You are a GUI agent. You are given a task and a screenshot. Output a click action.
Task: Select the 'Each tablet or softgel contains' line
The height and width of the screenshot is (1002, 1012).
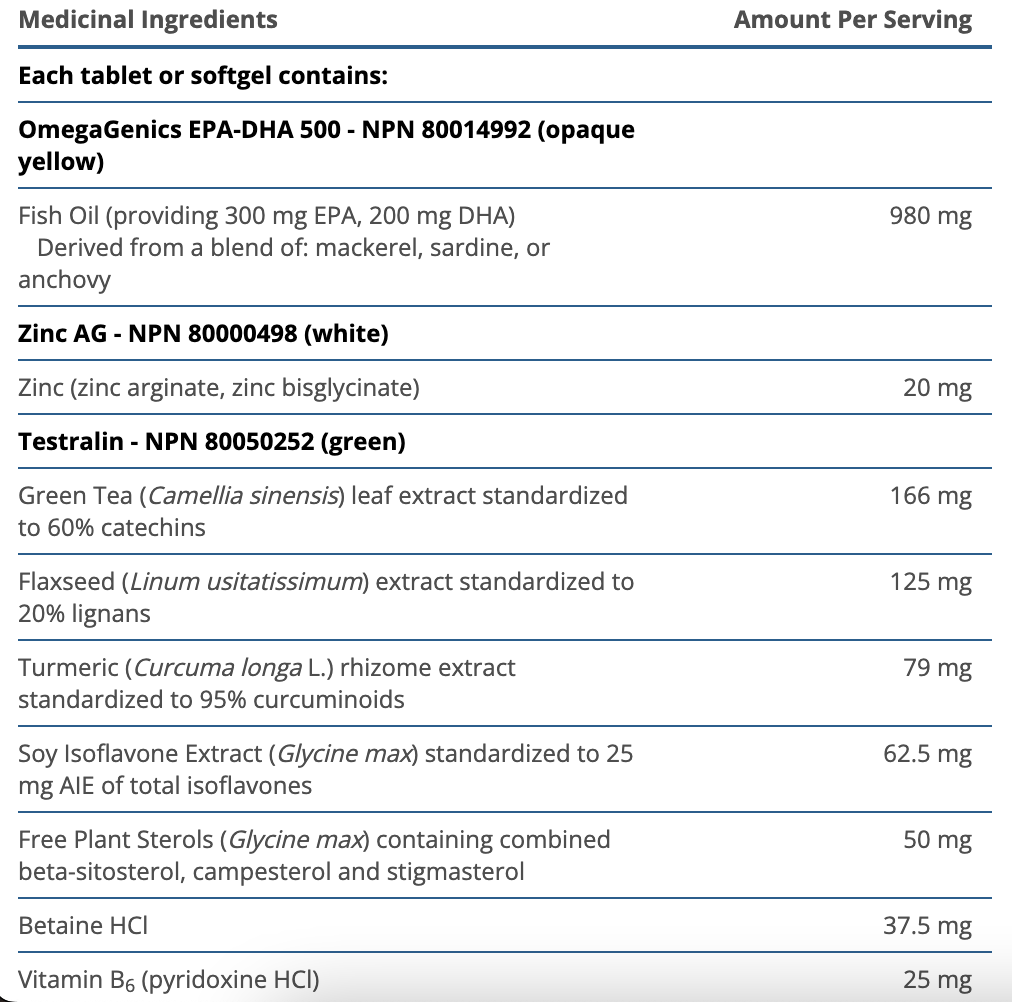pyautogui.click(x=202, y=76)
